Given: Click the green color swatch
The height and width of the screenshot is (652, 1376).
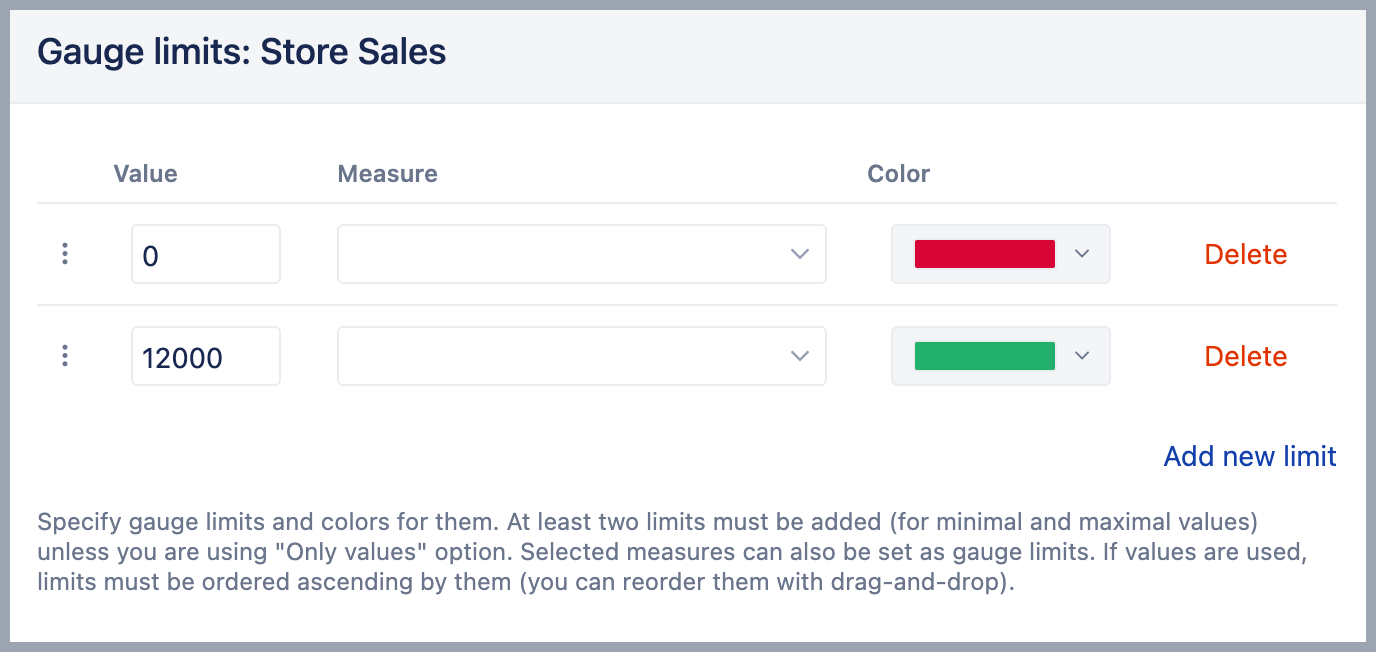Looking at the screenshot, I should point(984,356).
